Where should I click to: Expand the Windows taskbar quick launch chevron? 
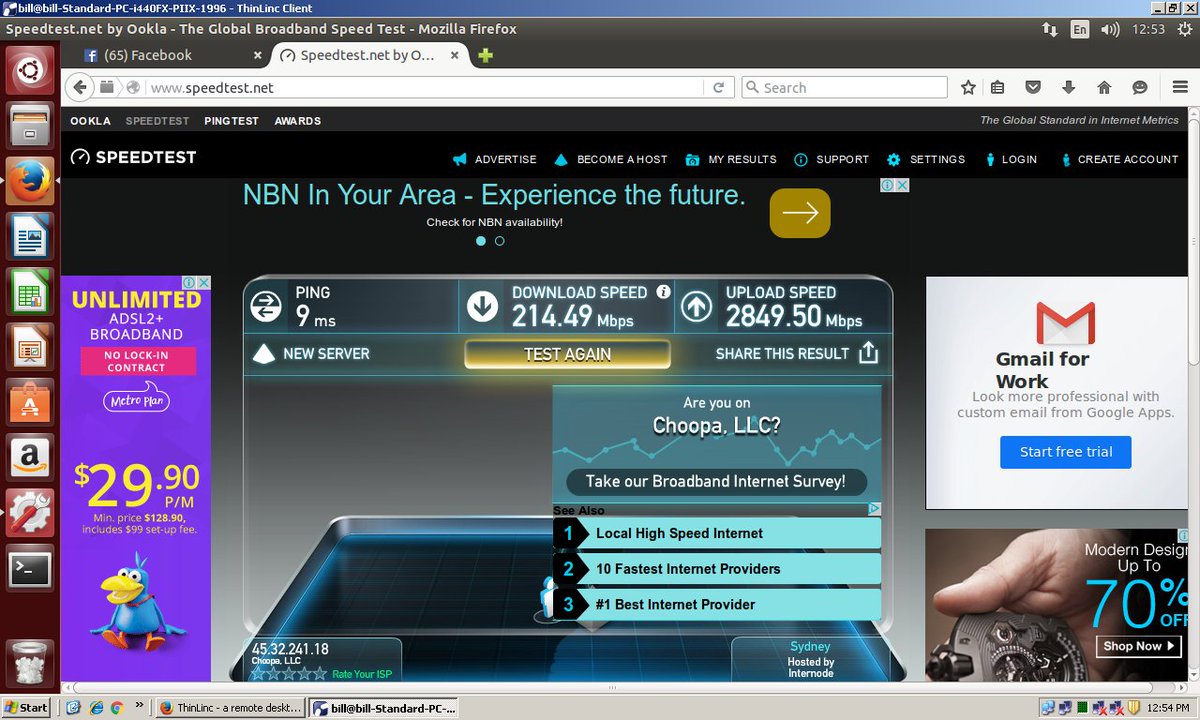[x=139, y=706]
